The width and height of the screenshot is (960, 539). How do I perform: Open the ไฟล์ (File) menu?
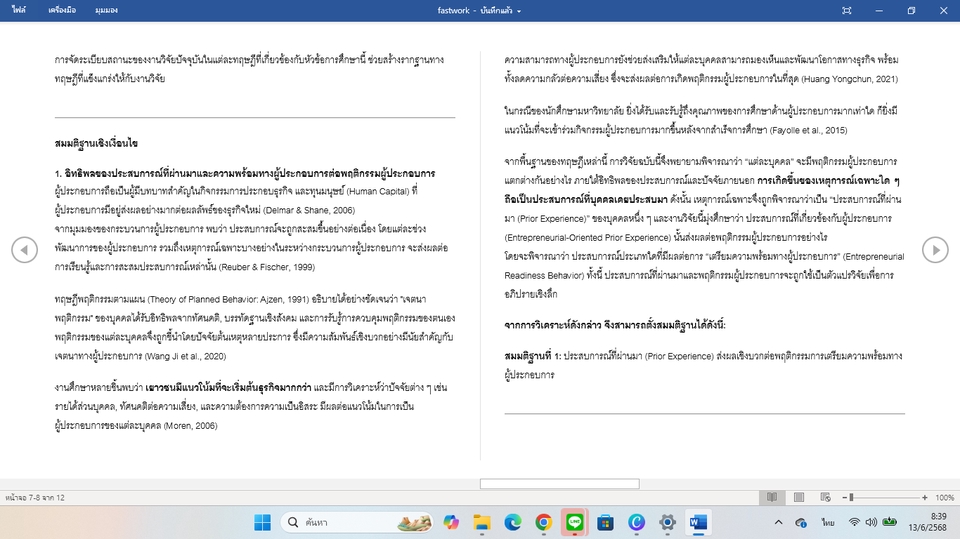pyautogui.click(x=19, y=10)
